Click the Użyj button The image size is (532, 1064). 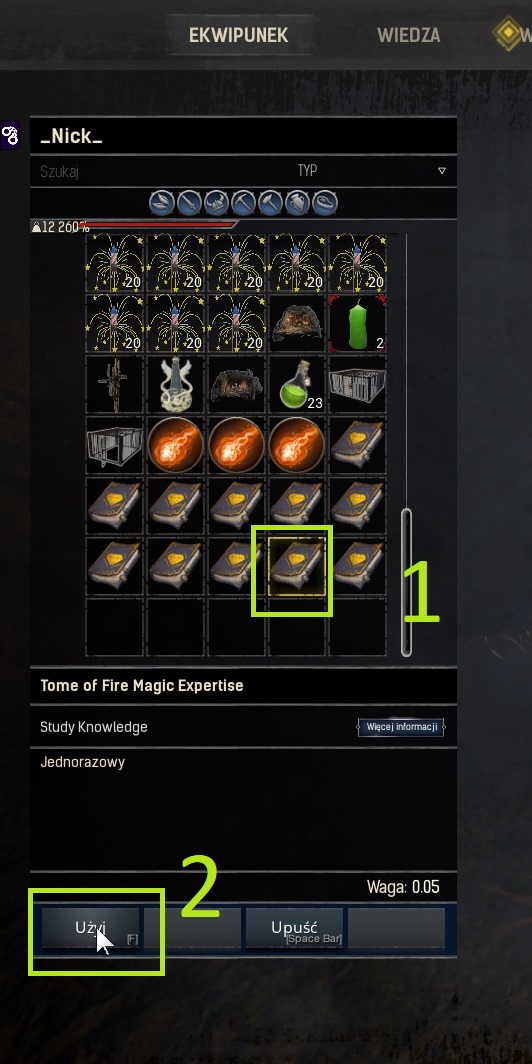pyautogui.click(x=90, y=928)
